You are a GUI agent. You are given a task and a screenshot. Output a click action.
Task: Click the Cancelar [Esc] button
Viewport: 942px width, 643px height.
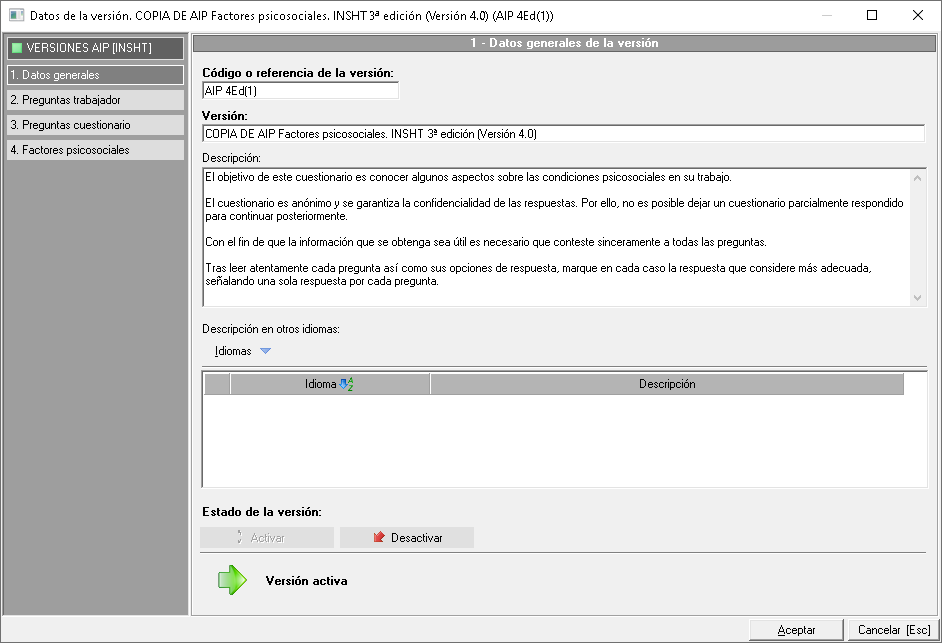click(894, 630)
